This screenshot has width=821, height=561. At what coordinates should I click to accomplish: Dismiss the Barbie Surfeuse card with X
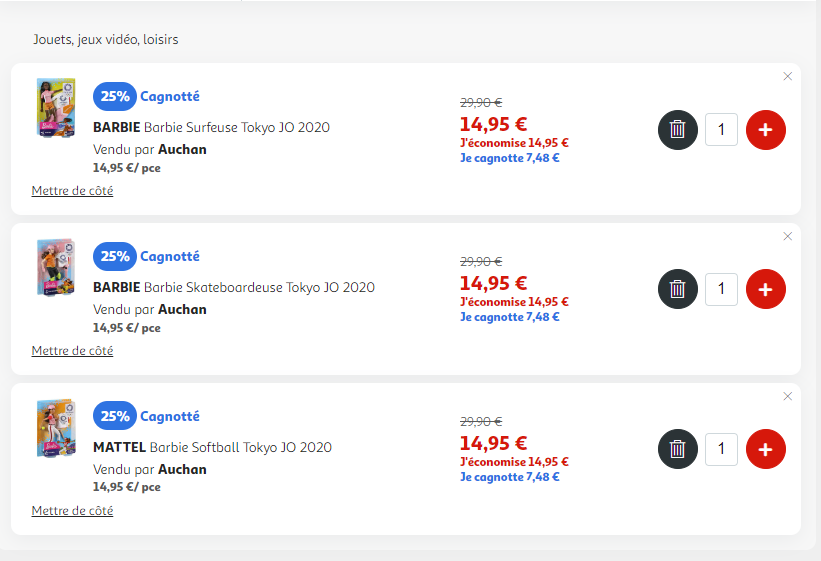(x=787, y=76)
